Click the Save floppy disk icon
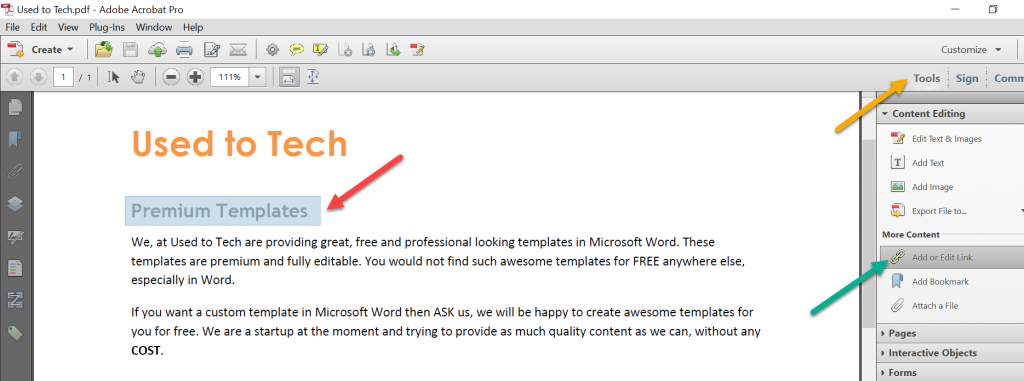 click(x=131, y=50)
